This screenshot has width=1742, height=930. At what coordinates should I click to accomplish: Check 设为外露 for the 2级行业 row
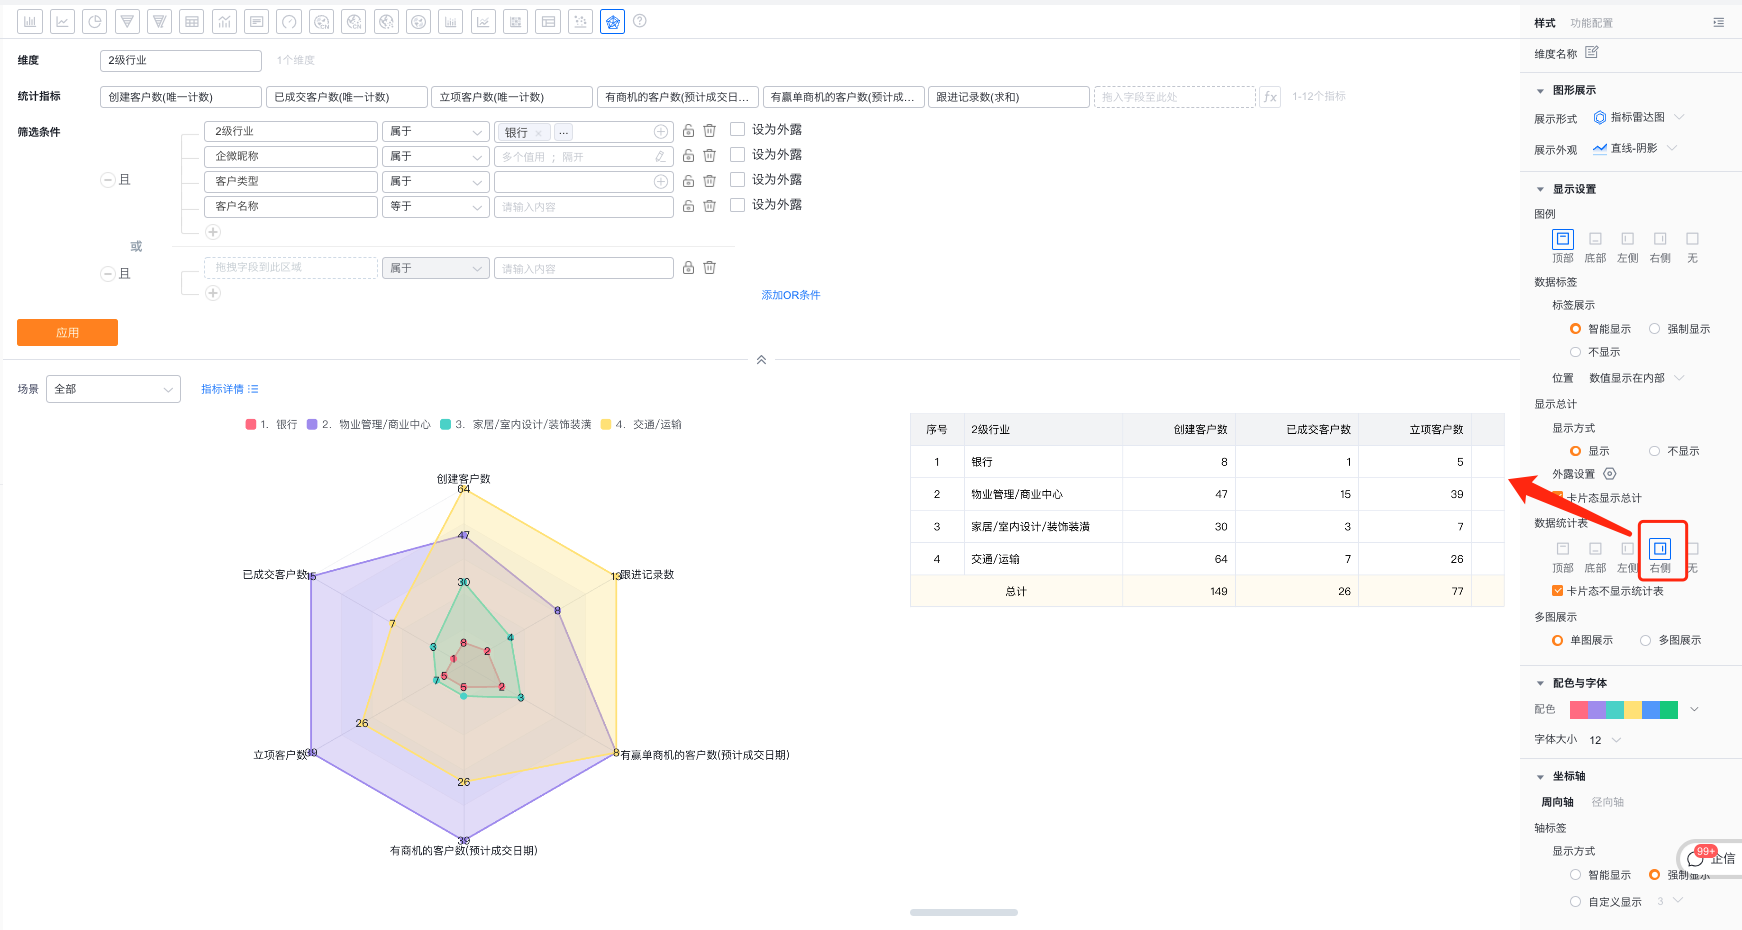coord(737,129)
